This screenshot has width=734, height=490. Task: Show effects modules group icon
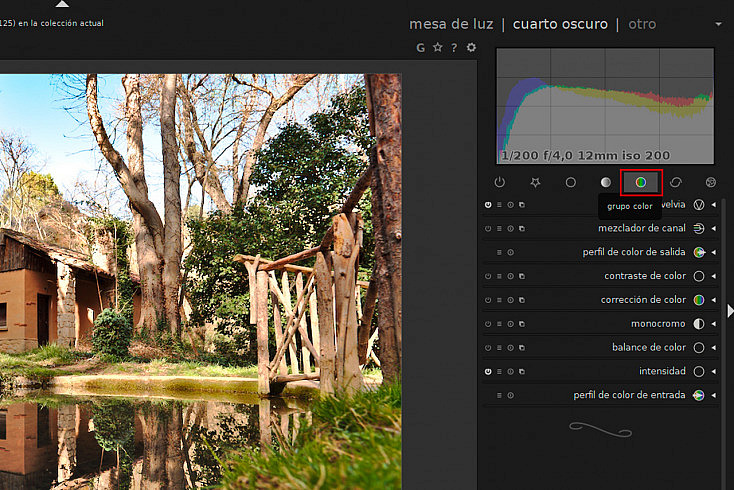click(x=711, y=182)
